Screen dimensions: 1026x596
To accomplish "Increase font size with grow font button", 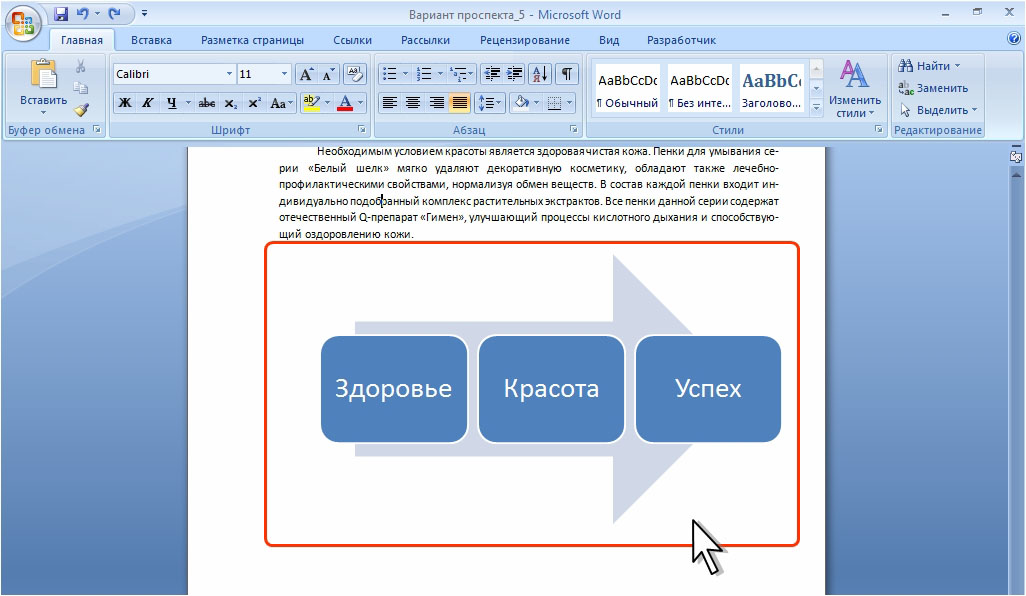I will point(306,74).
